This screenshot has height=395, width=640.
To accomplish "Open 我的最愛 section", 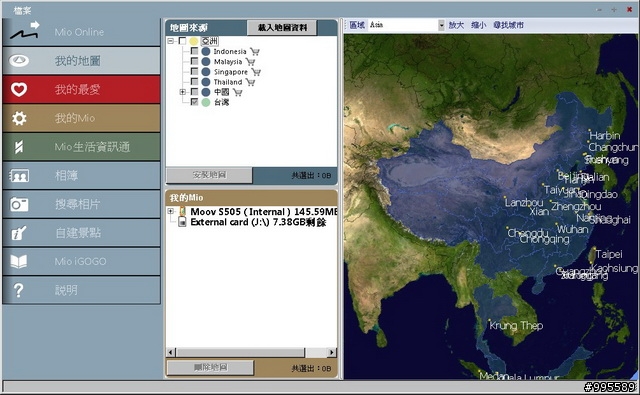I will point(81,89).
